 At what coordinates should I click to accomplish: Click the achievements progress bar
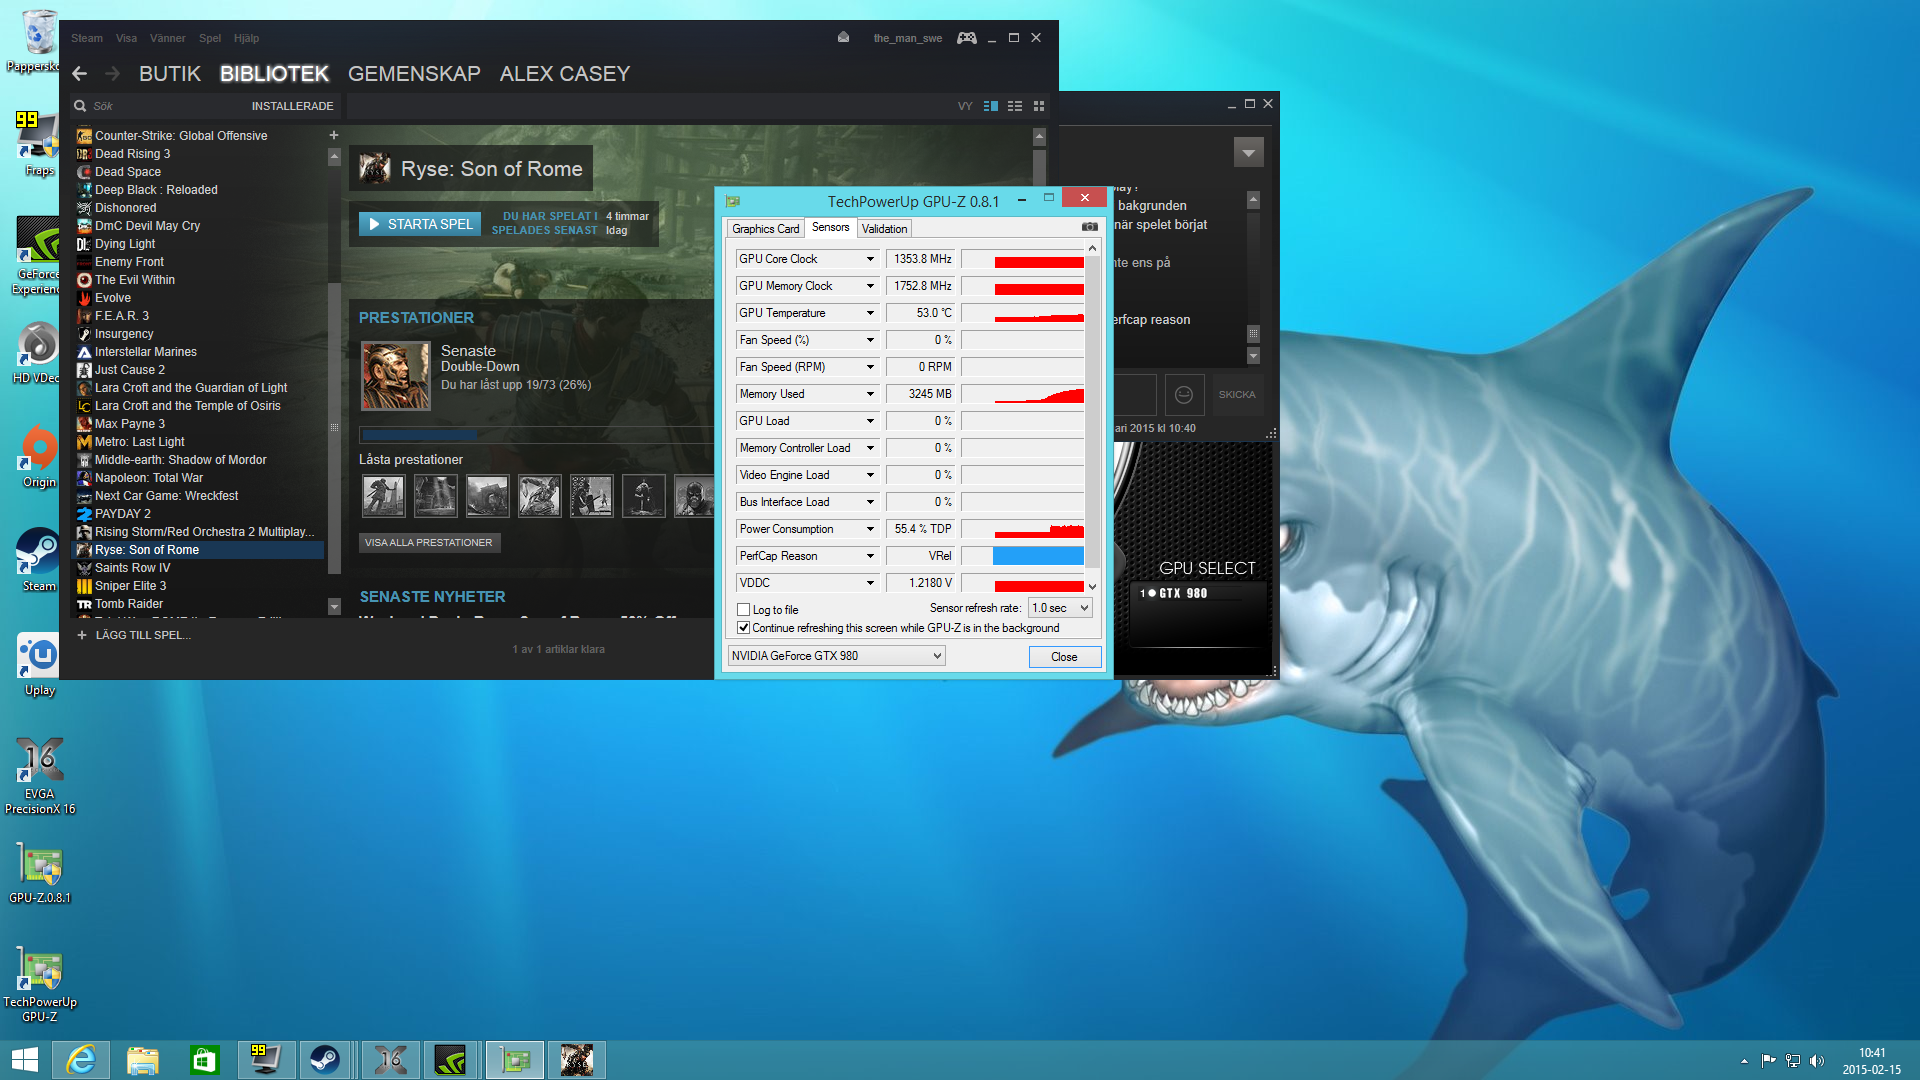535,434
